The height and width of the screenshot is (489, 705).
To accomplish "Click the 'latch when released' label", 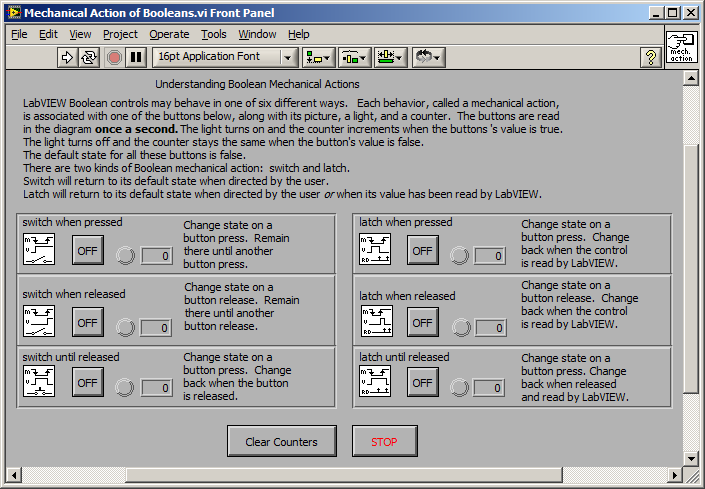I will pos(407,296).
